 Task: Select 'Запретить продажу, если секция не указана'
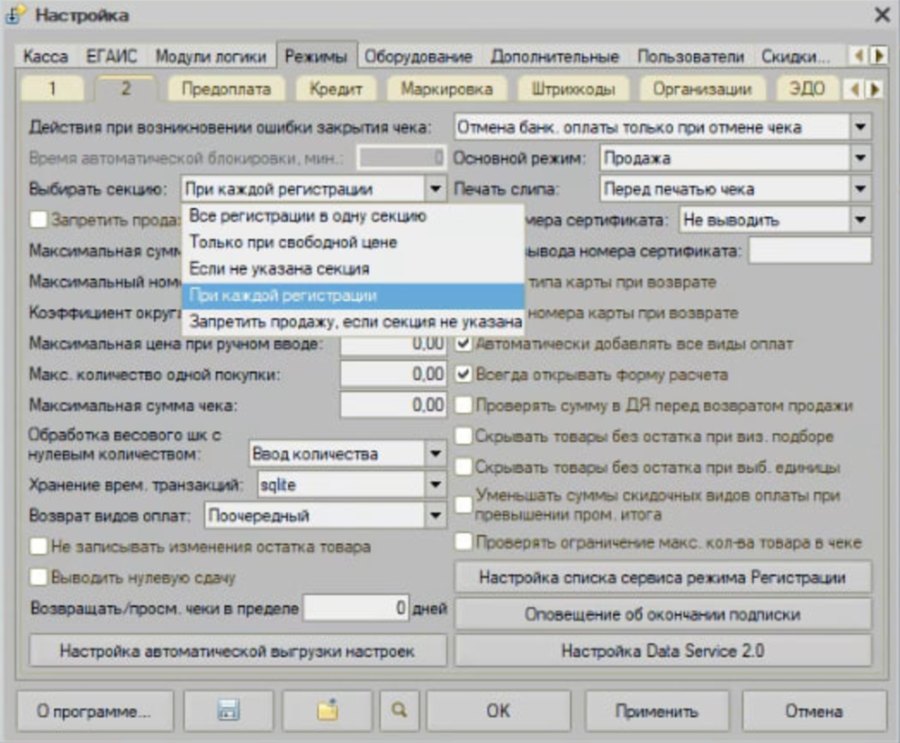(353, 322)
